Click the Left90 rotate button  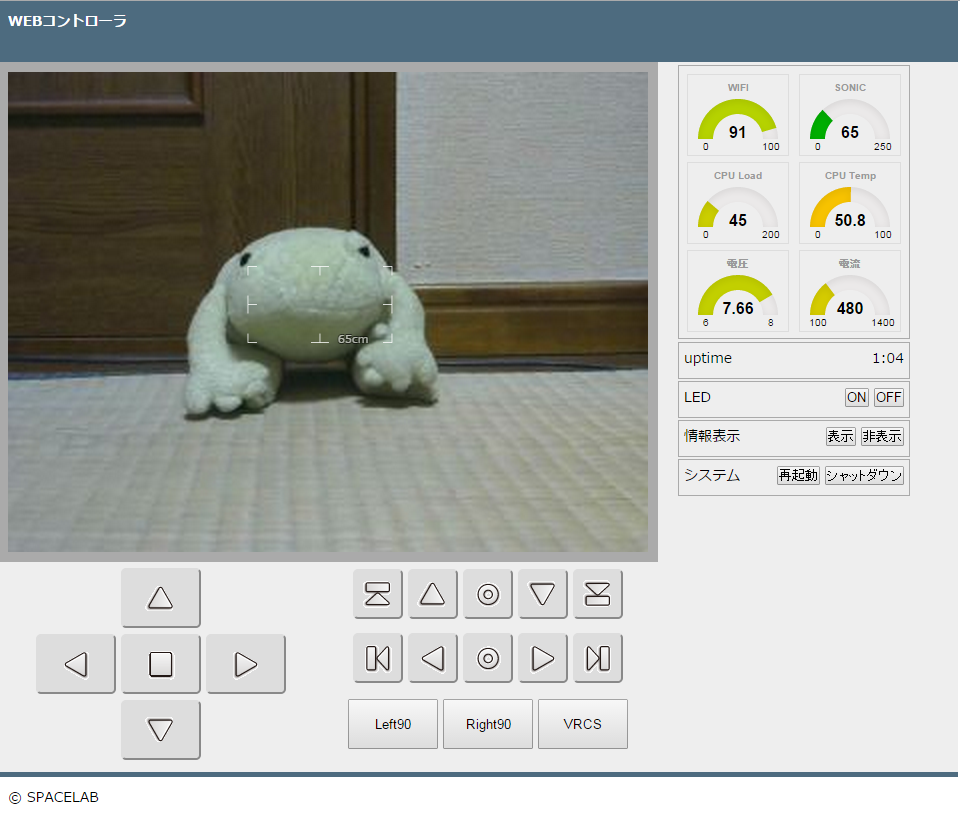(x=393, y=724)
